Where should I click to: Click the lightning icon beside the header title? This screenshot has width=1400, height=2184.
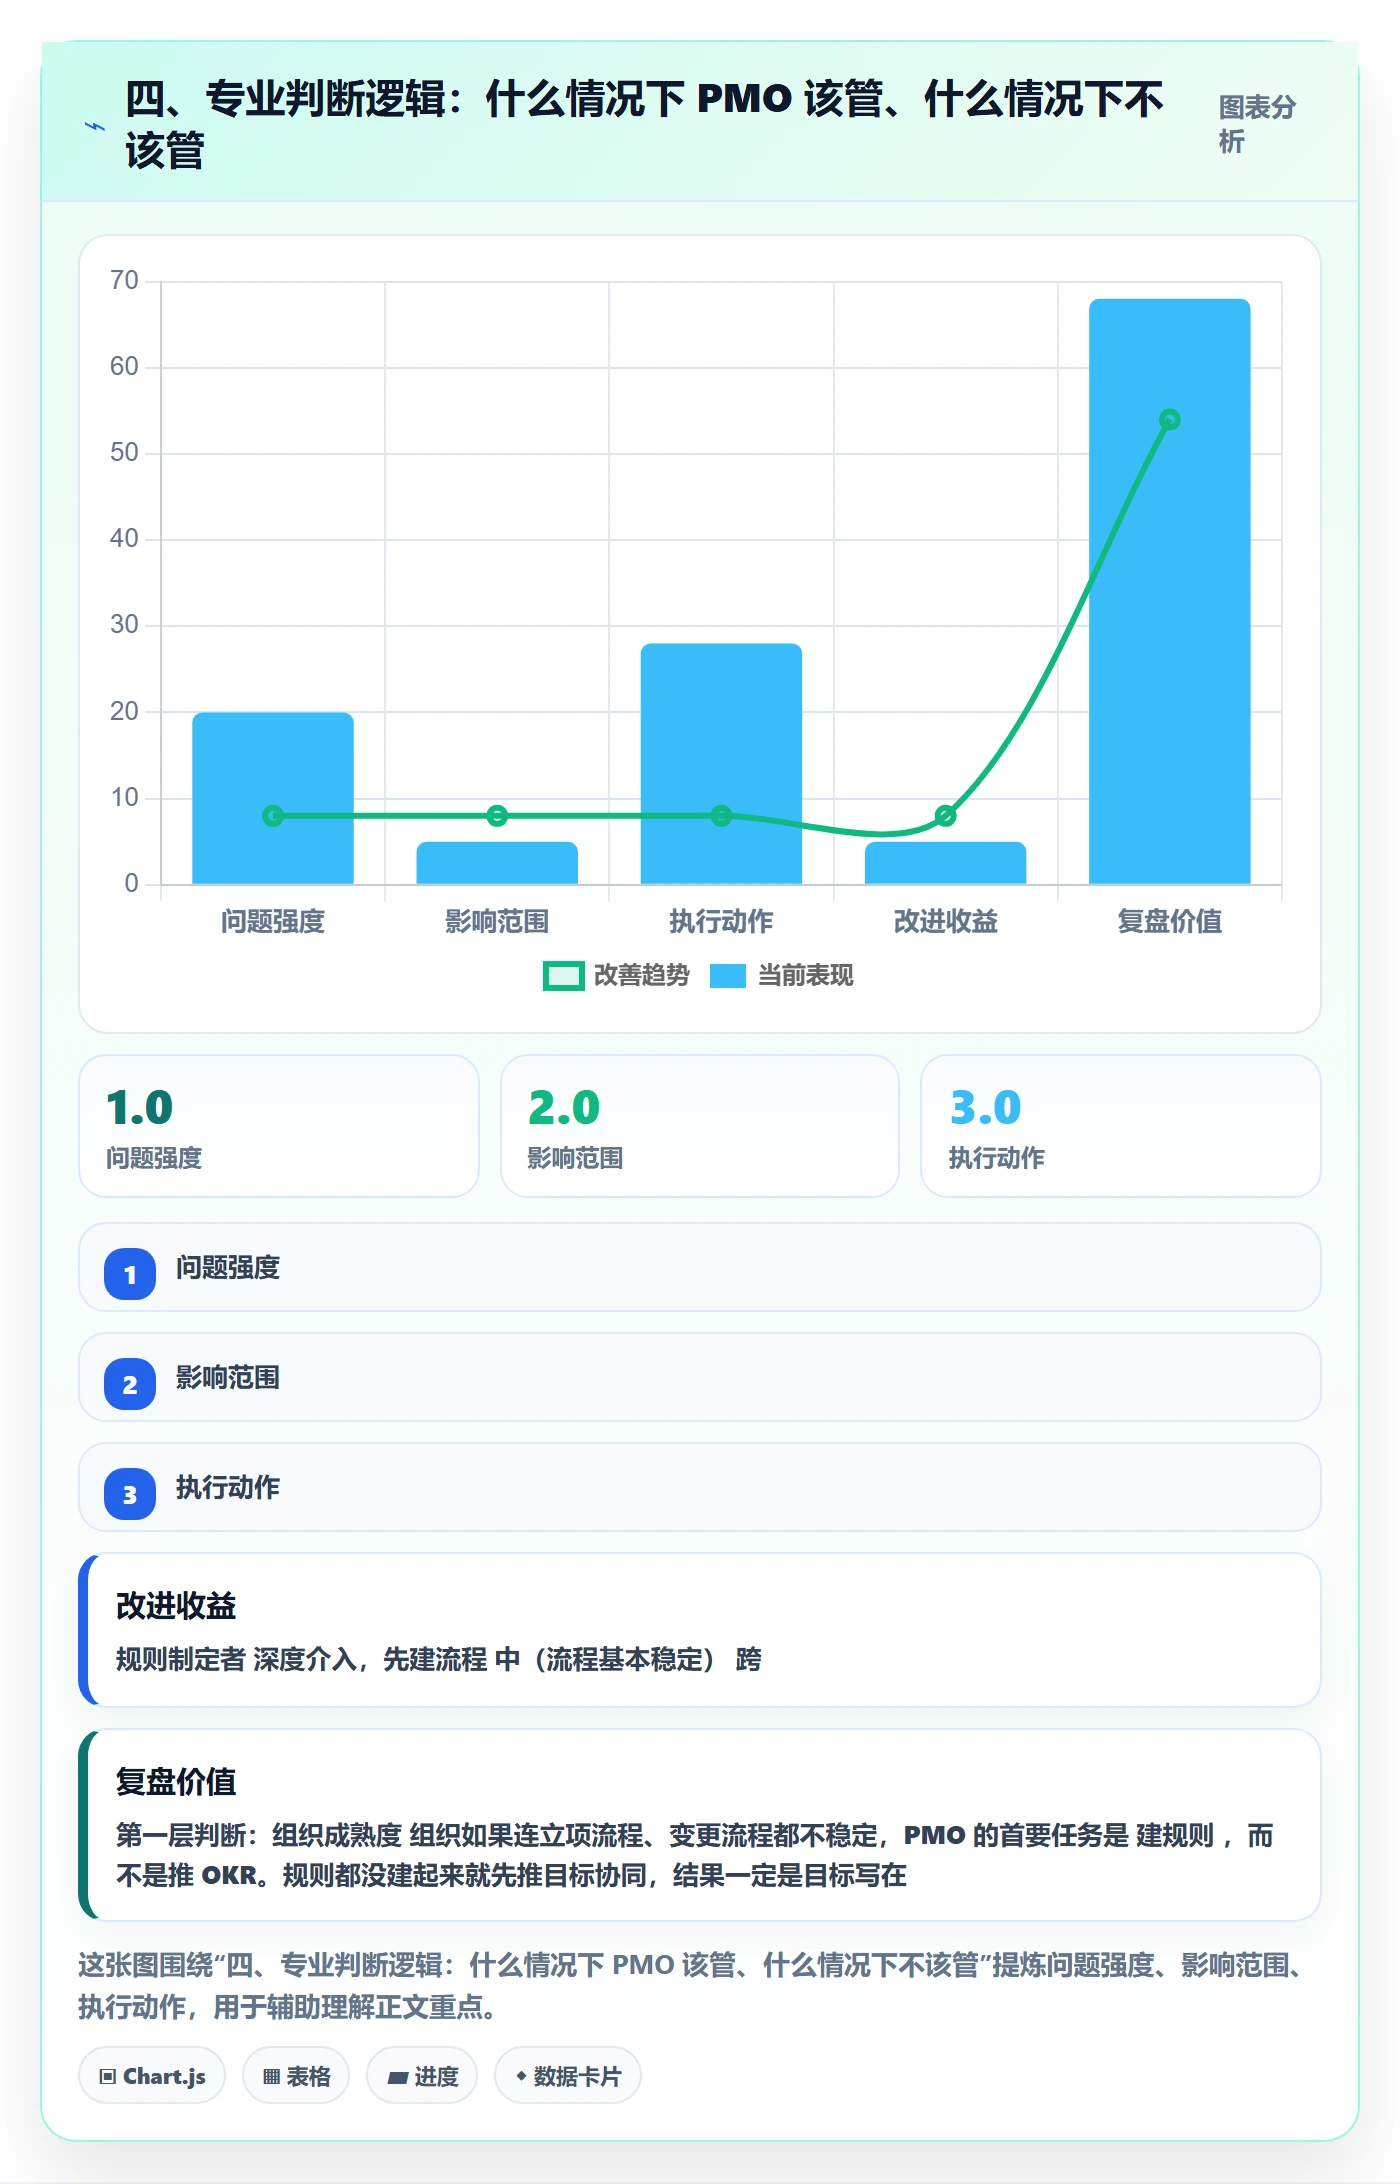click(95, 127)
